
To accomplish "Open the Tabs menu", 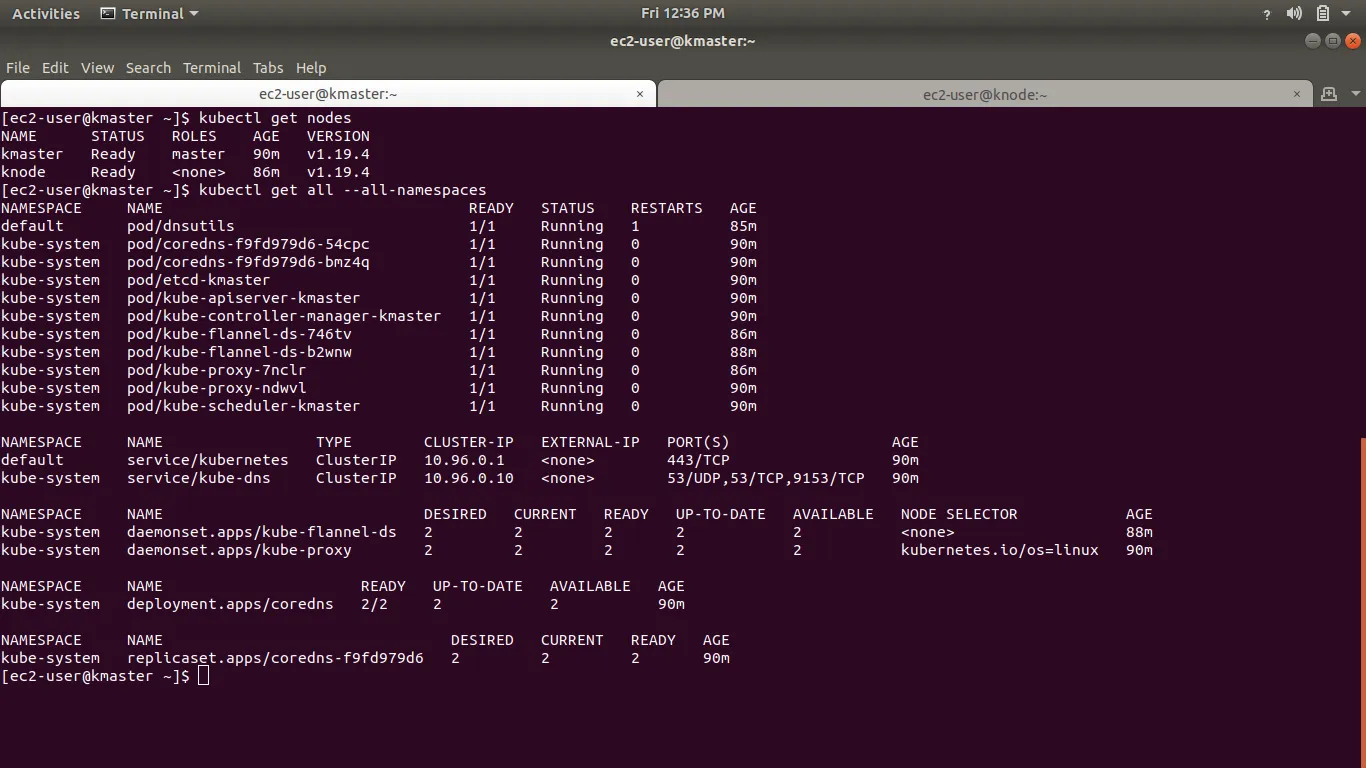I will pyautogui.click(x=268, y=68).
